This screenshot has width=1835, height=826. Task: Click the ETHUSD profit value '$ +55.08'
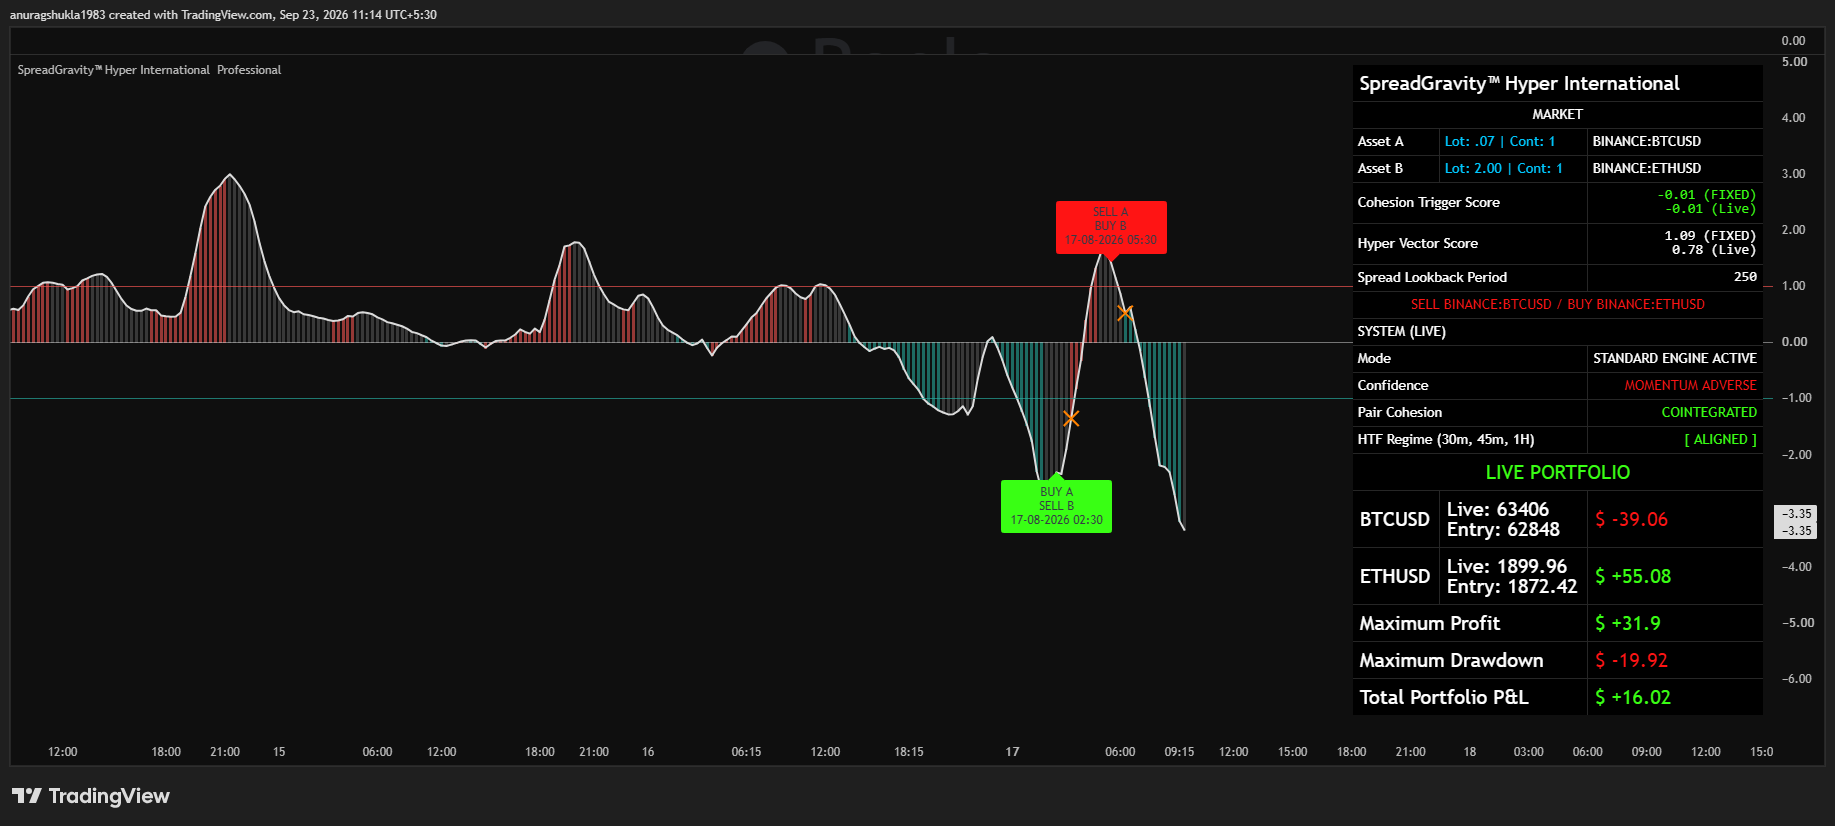[1633, 577]
